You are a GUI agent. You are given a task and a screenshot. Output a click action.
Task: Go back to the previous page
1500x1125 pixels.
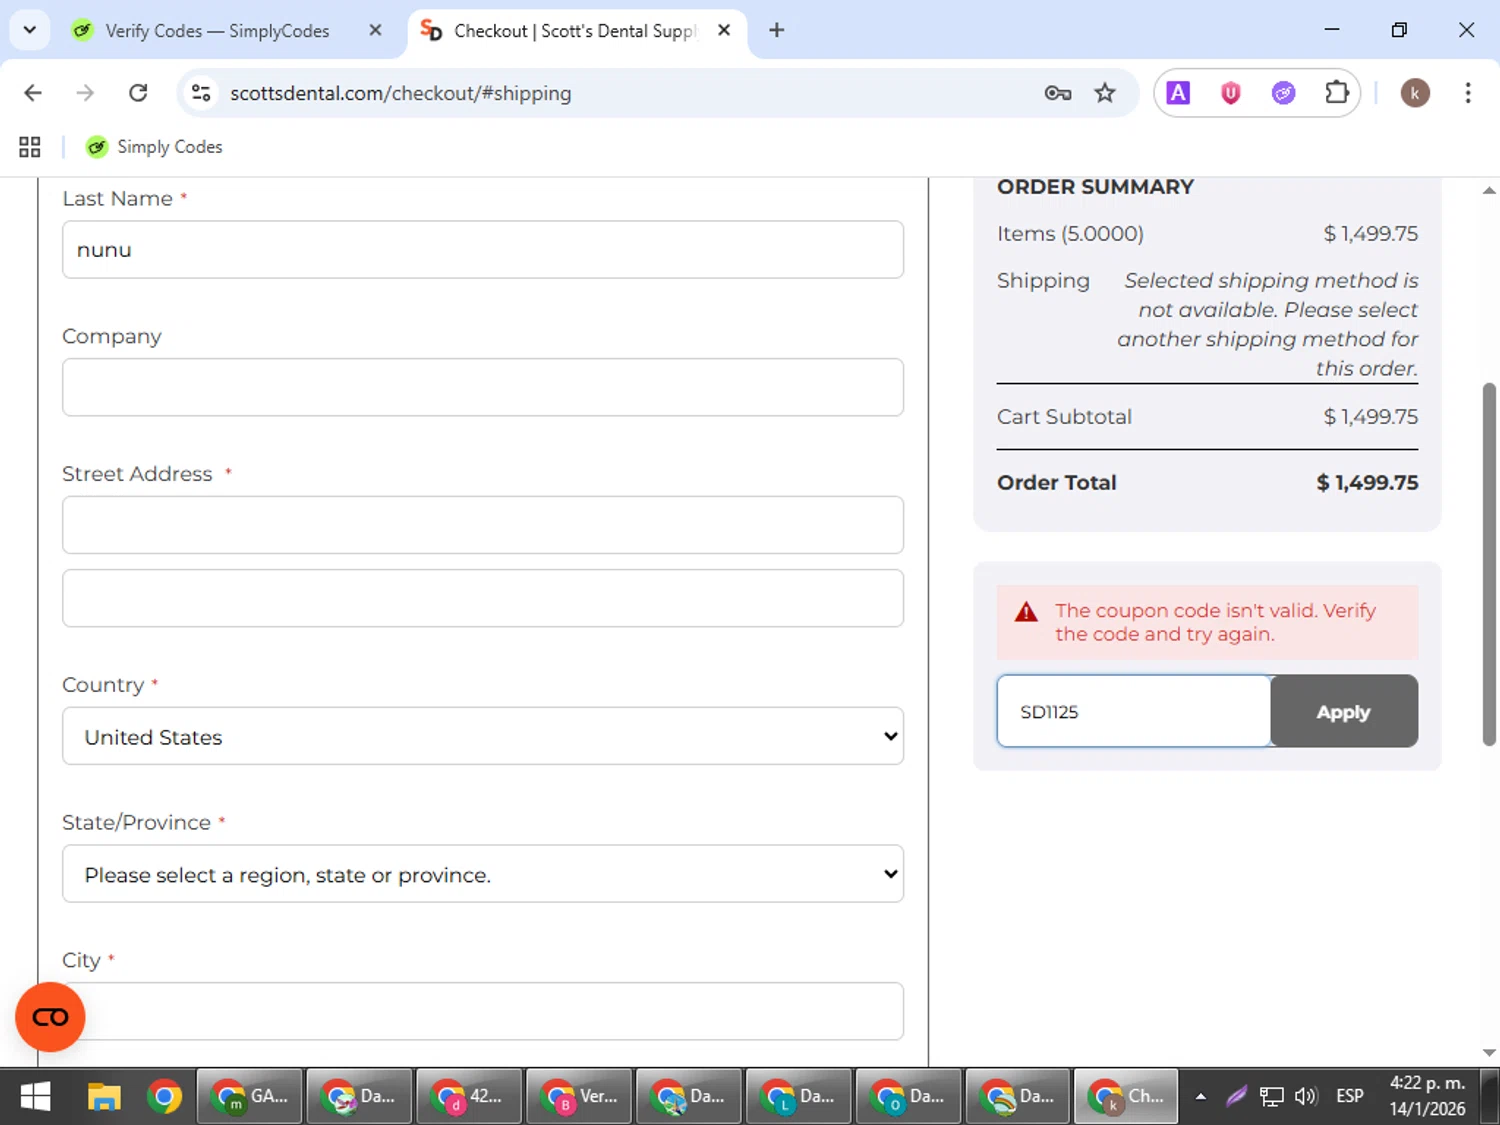pyautogui.click(x=33, y=93)
